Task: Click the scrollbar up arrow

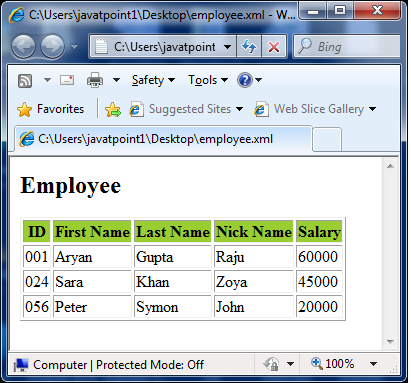Action: (391, 166)
